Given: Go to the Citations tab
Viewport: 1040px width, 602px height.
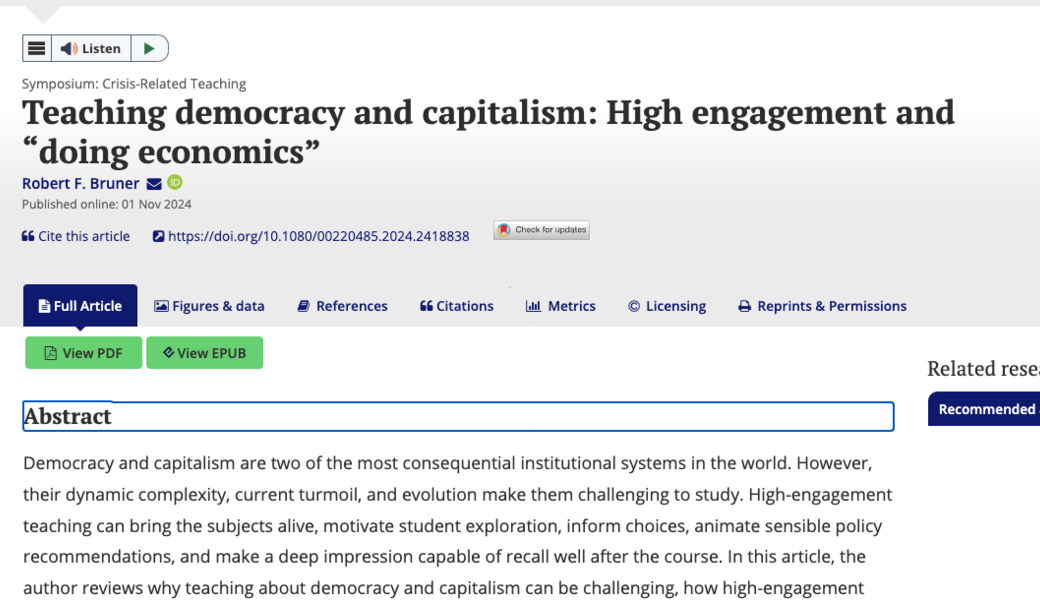Looking at the screenshot, I should pos(457,306).
